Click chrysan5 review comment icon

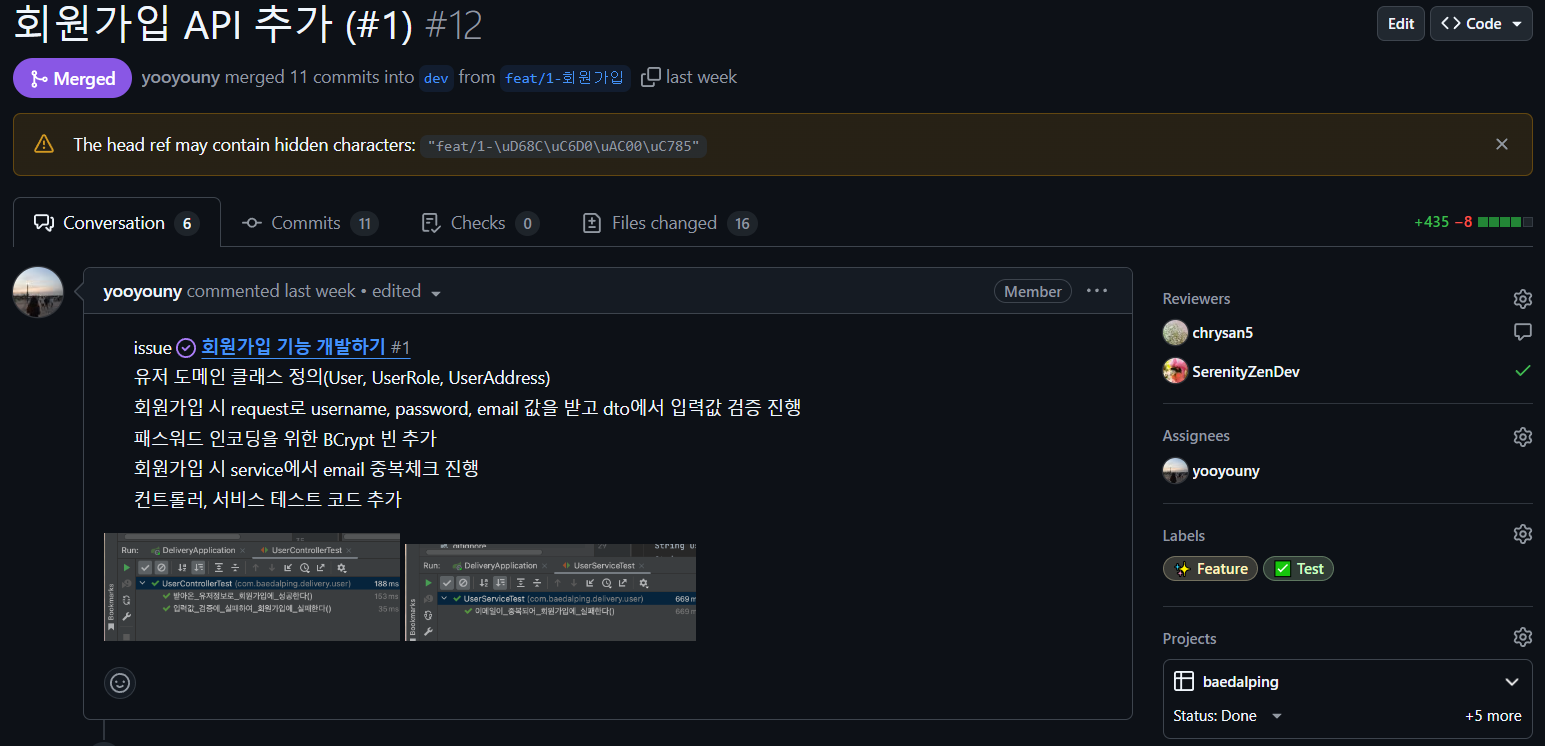(1522, 332)
